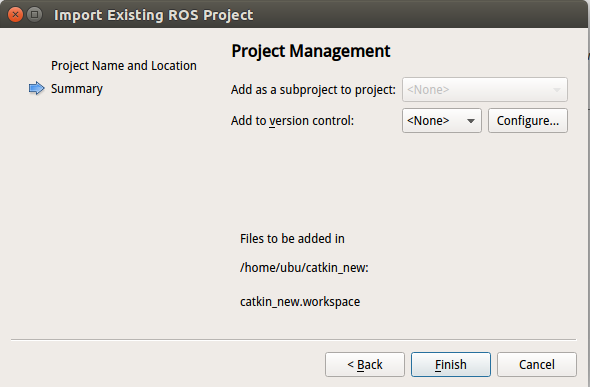Confirm import with the Finish button
This screenshot has width=590, height=387.
tap(451, 364)
